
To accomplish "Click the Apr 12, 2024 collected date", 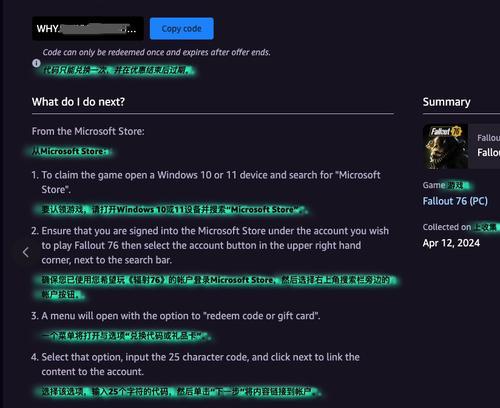I will [451, 243].
